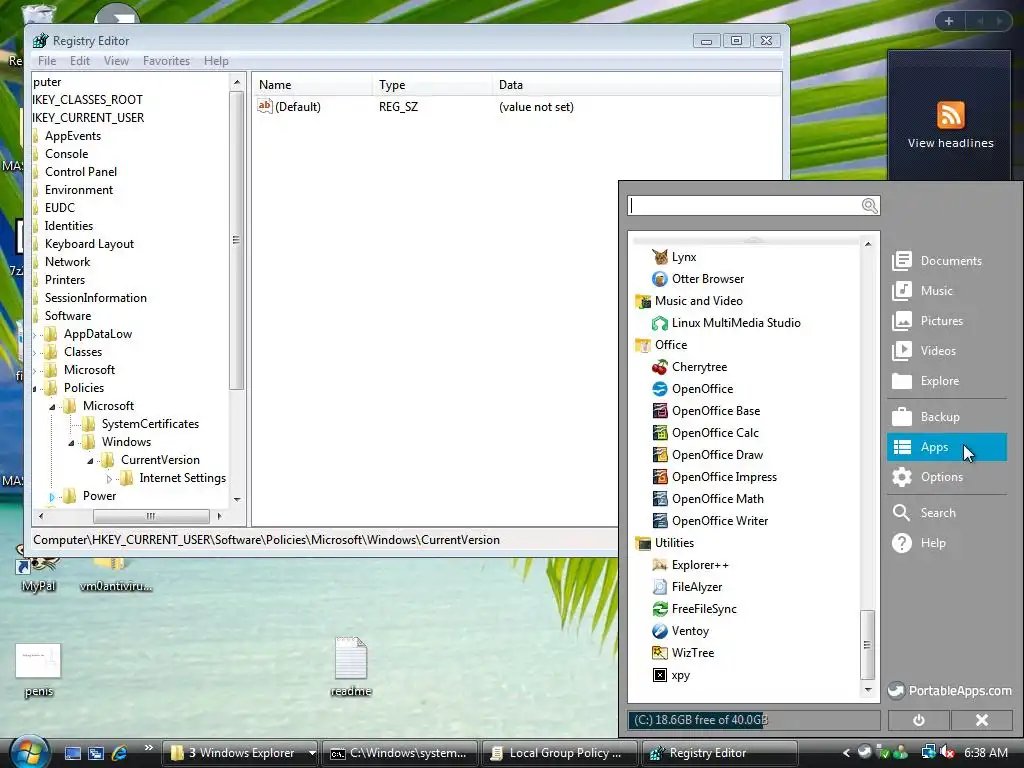The image size is (1024, 768).
Task: Open Explorer++ utility
Action: point(690,565)
